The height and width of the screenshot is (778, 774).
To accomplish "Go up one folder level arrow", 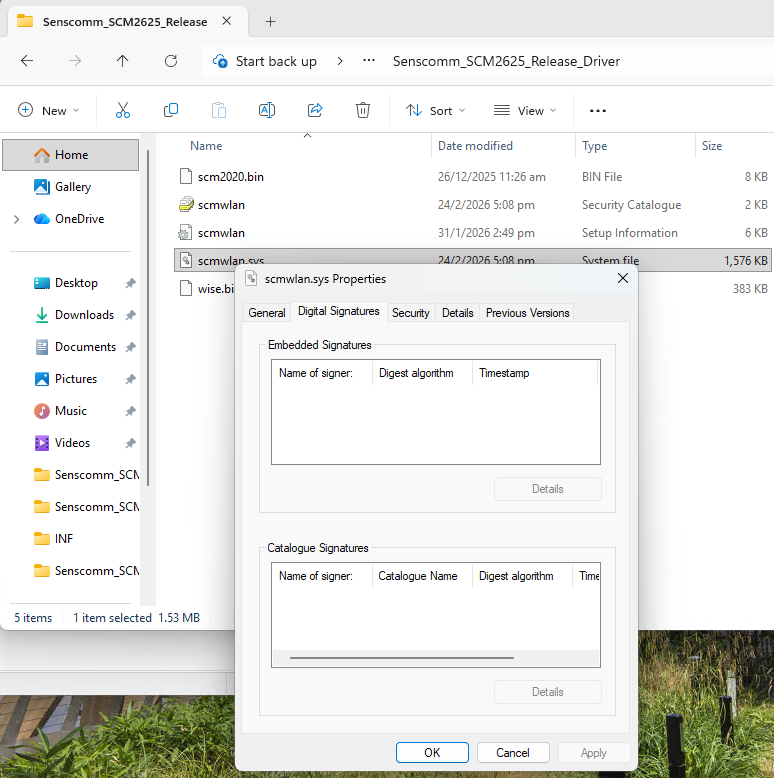I will pos(123,61).
